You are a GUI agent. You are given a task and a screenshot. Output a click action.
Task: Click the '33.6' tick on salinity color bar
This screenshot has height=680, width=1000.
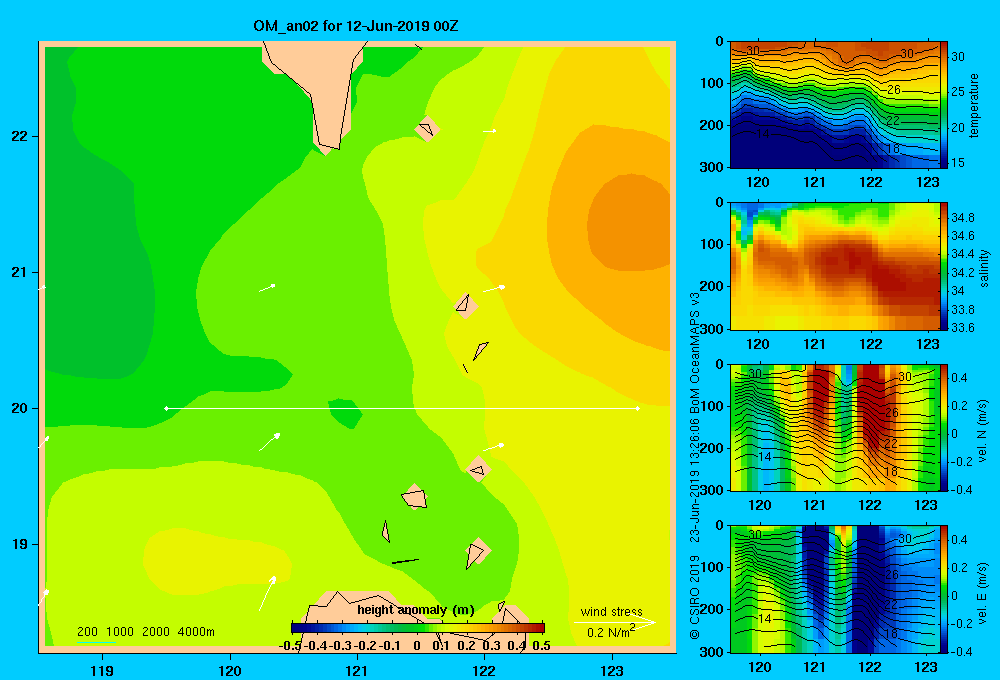point(962,328)
